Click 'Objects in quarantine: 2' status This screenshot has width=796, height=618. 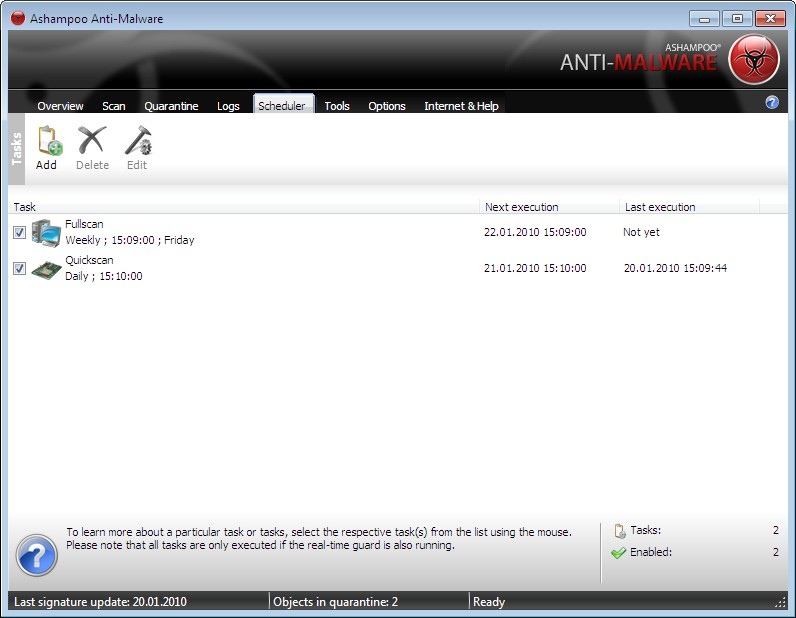pyautogui.click(x=336, y=602)
